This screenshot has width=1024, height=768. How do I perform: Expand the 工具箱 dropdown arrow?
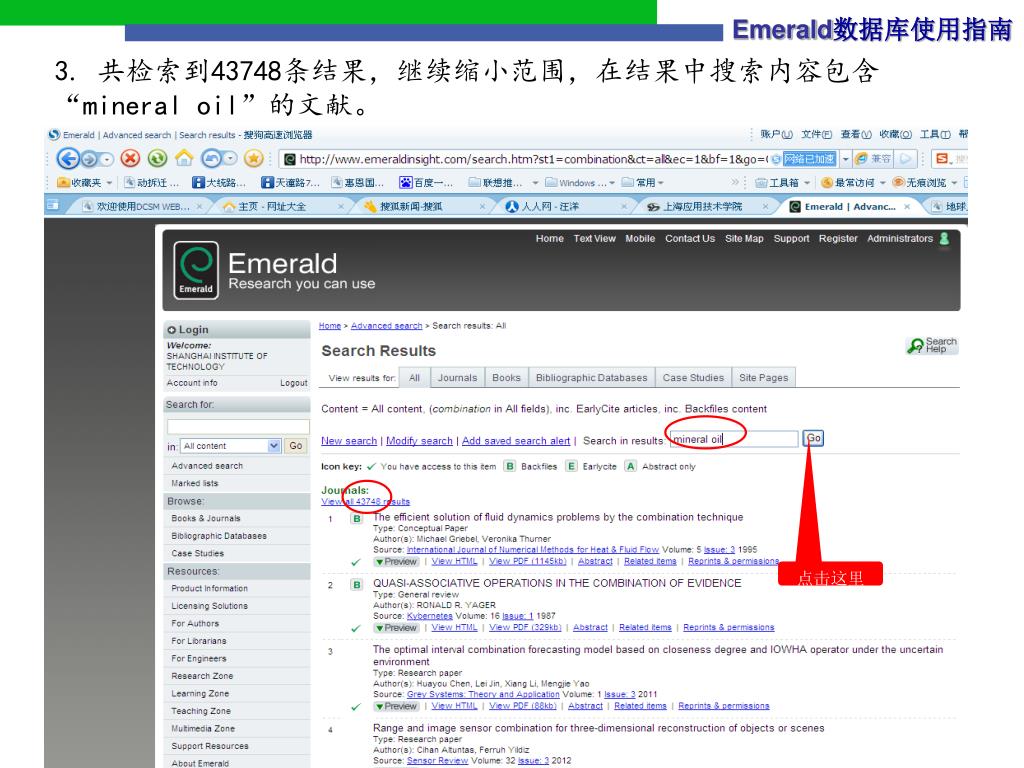[807, 183]
